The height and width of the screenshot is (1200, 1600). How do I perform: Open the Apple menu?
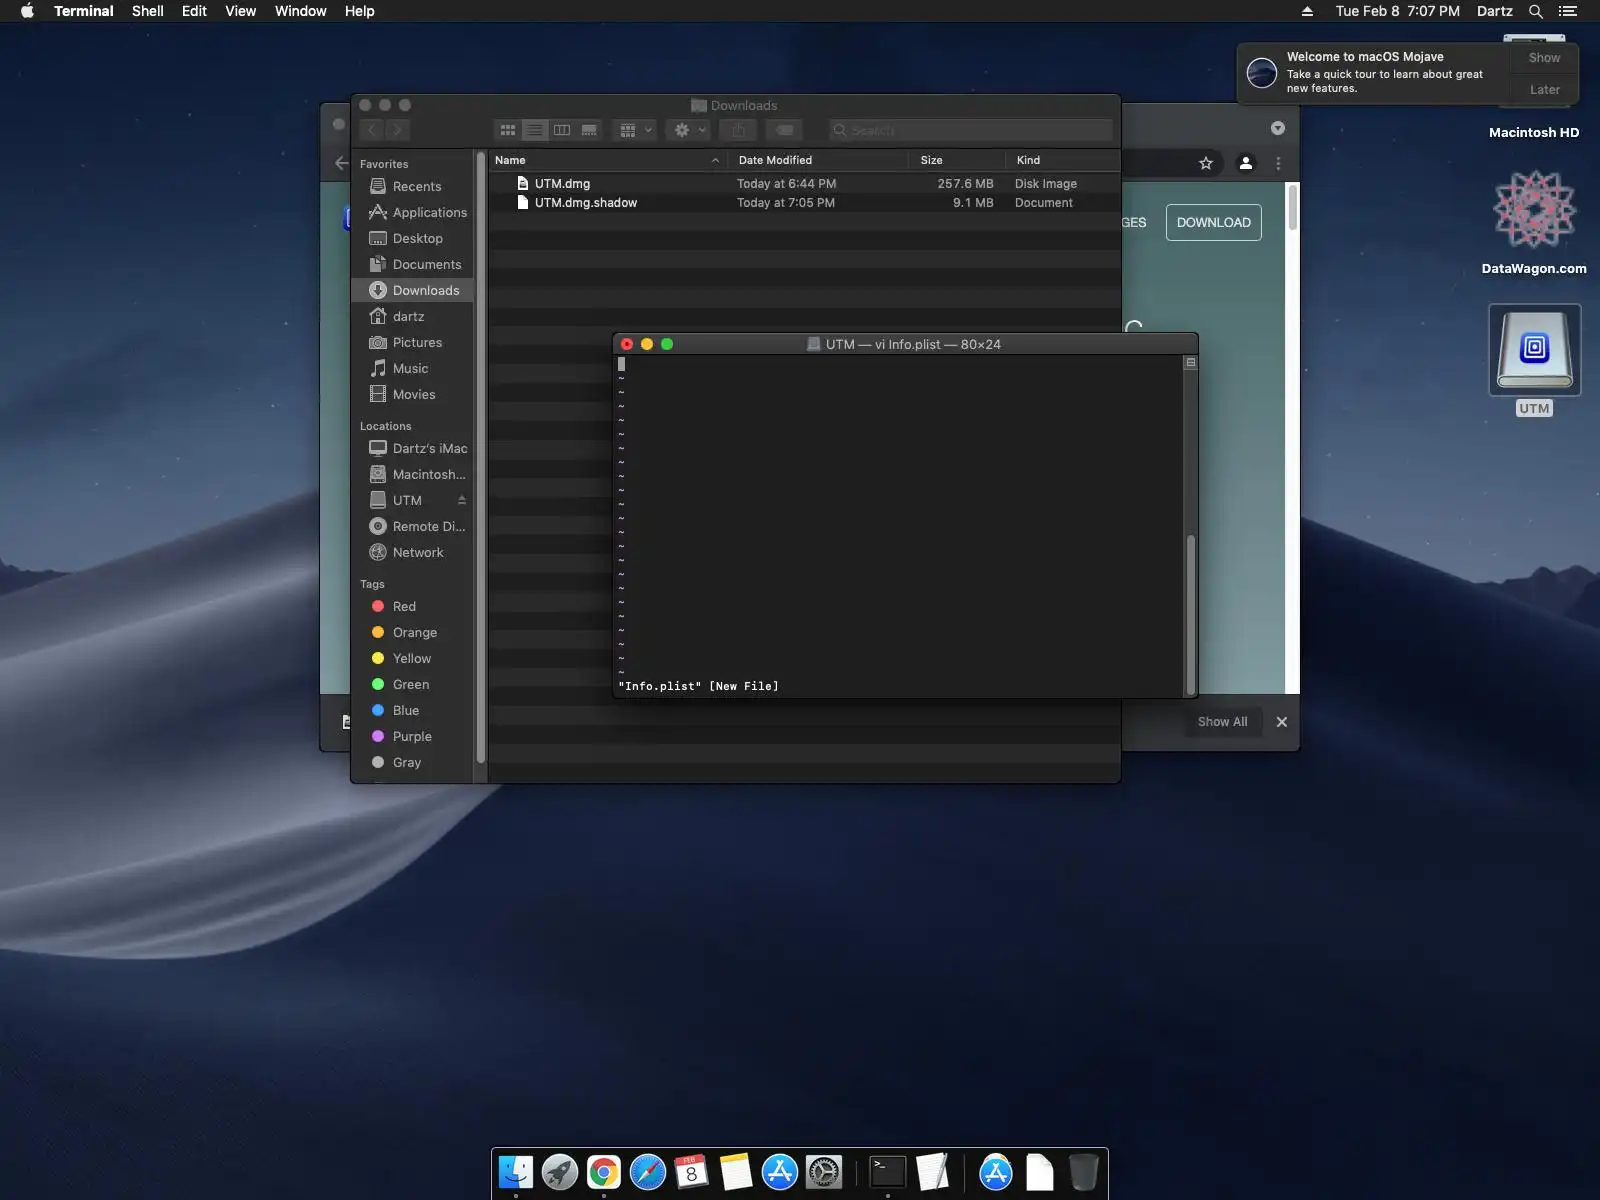(27, 11)
